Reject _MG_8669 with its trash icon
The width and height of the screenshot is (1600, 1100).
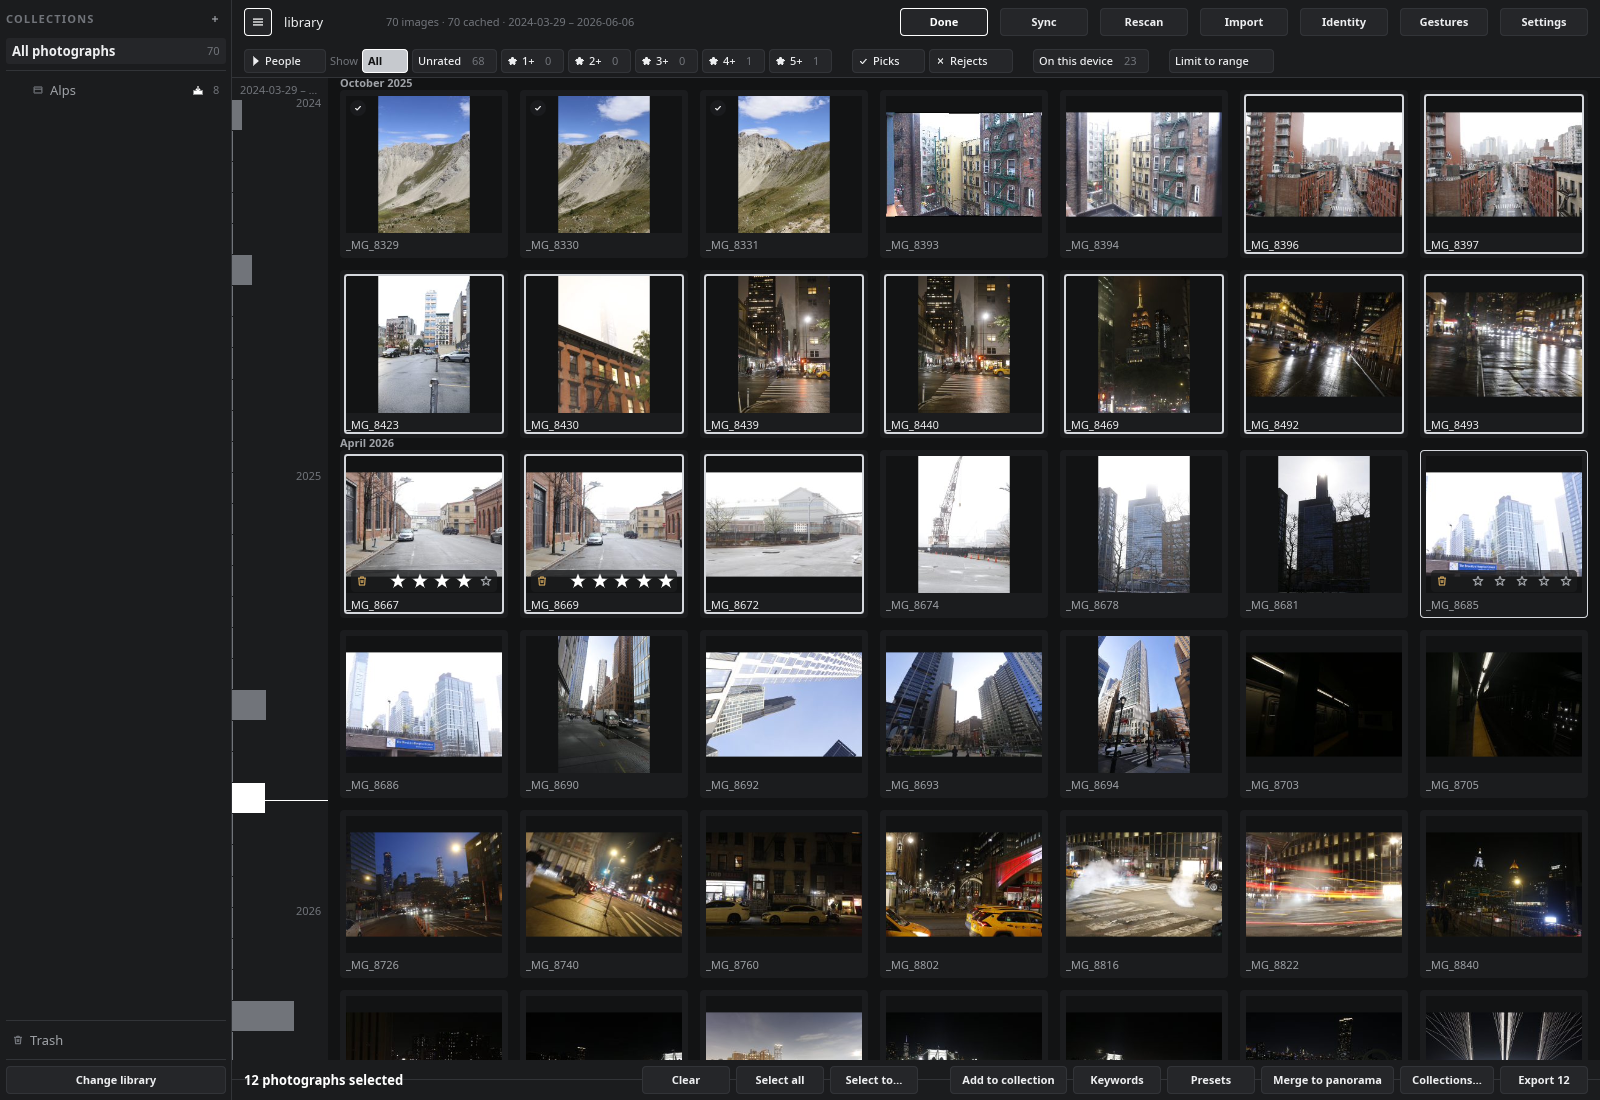(542, 581)
